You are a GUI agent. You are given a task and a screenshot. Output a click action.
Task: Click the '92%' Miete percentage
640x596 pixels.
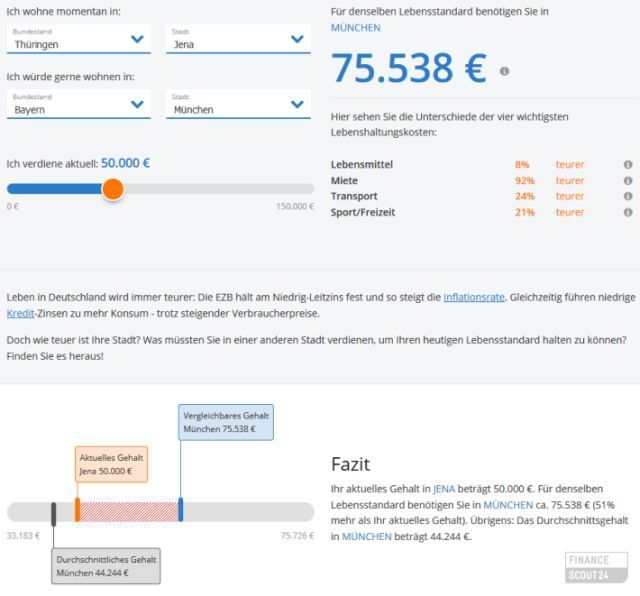pos(524,180)
